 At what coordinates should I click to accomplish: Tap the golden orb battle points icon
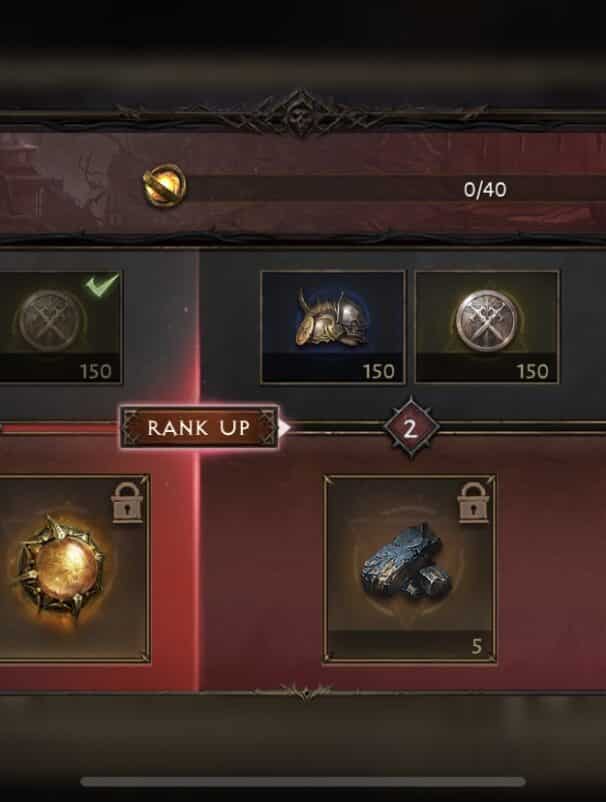[164, 185]
